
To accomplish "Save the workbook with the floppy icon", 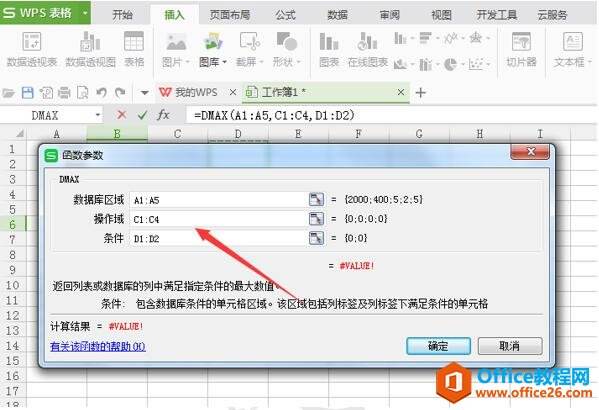I will pyautogui.click(x=28, y=93).
